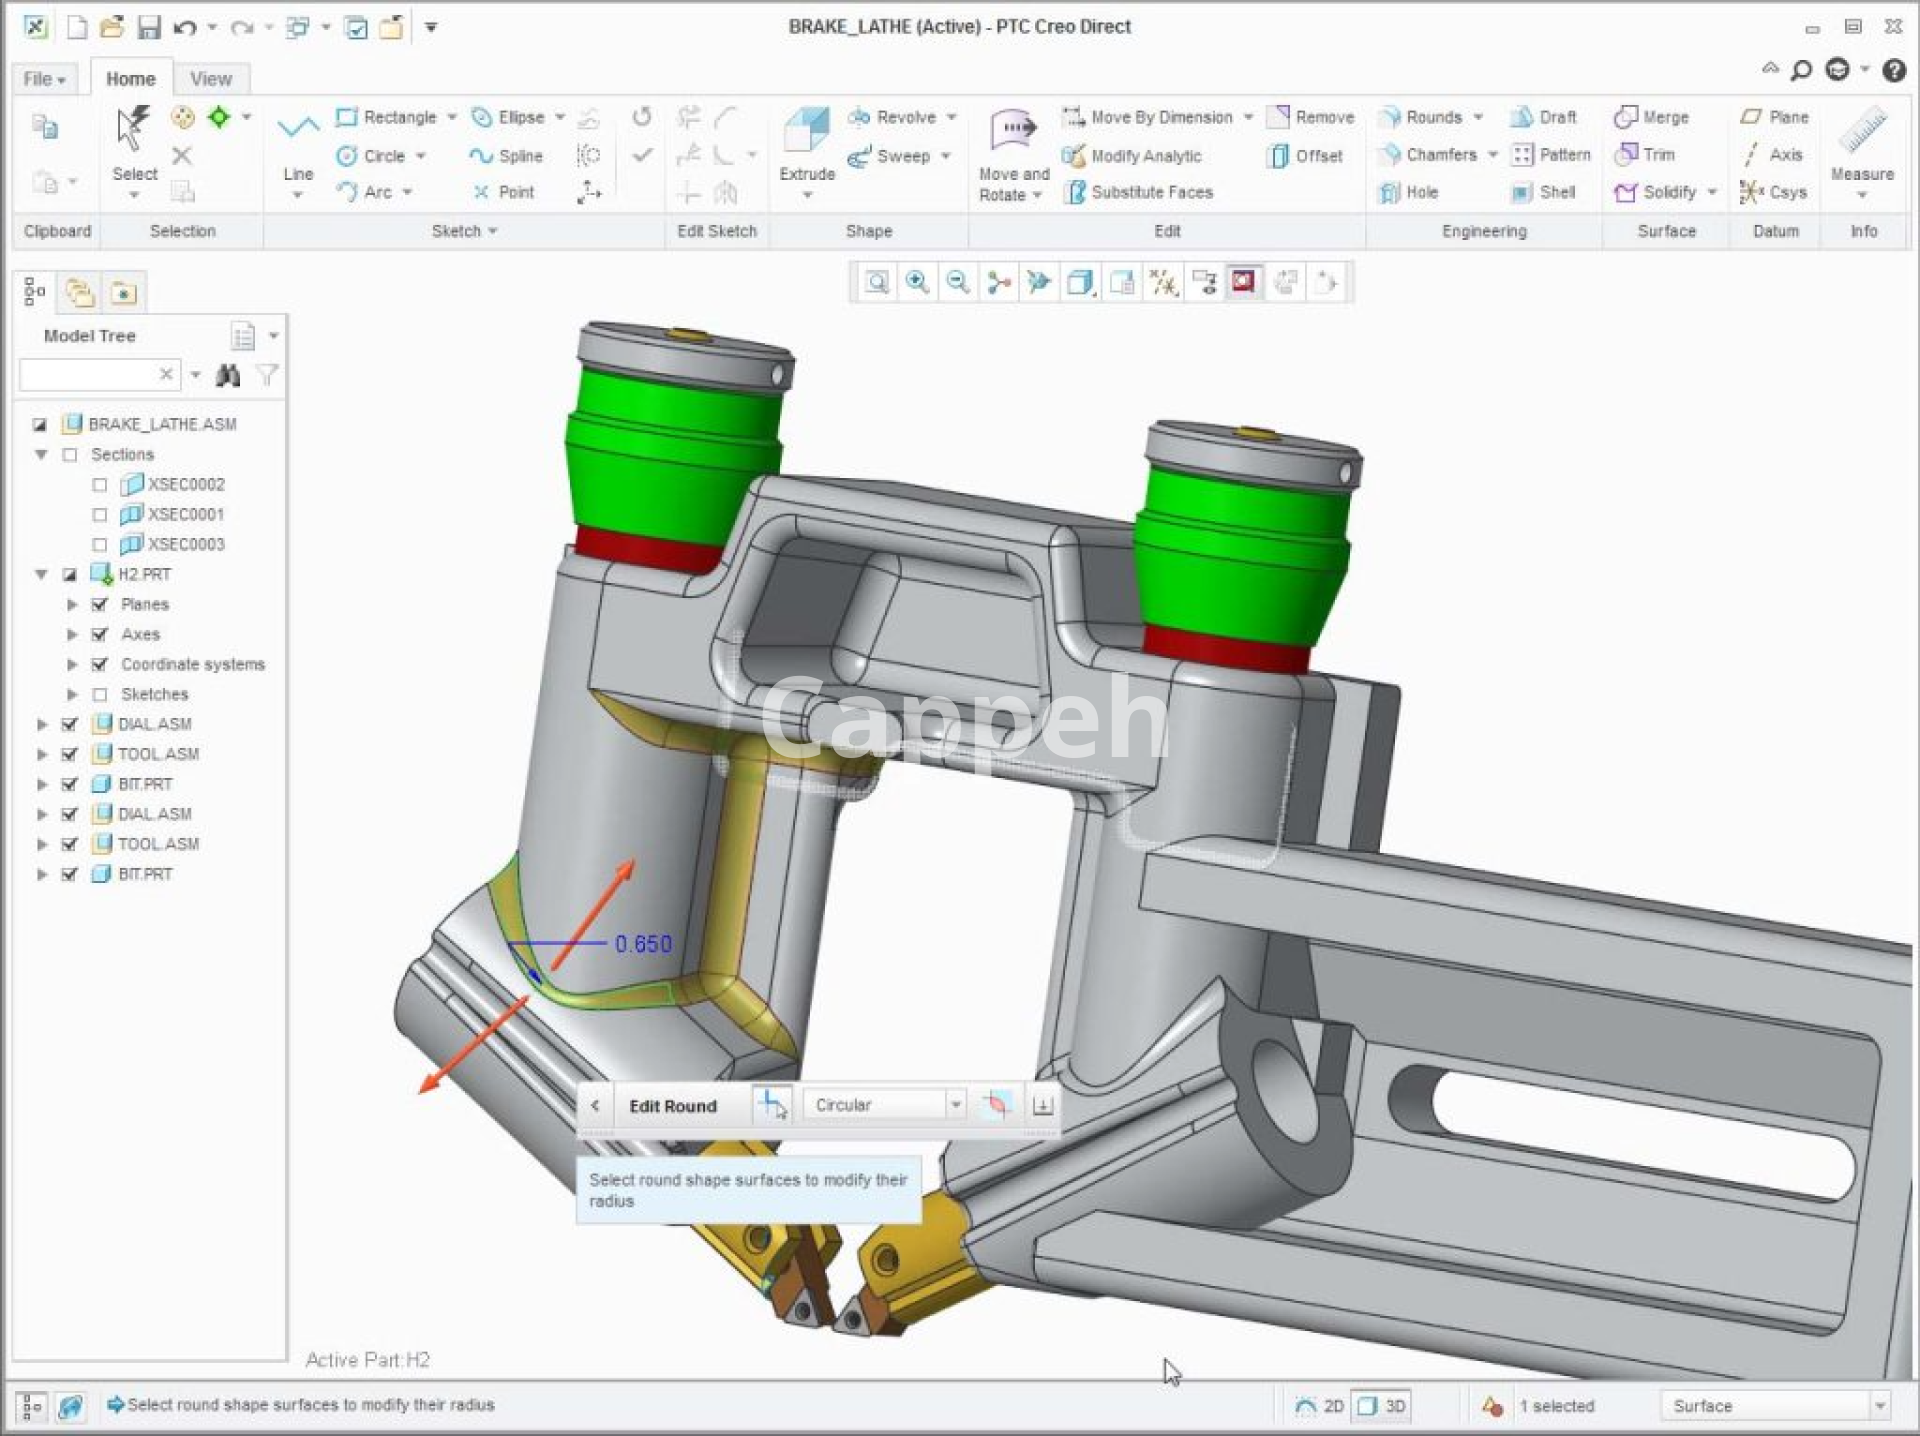Image resolution: width=1920 pixels, height=1436 pixels.
Task: Expand the Planes tree node
Action: (72, 604)
